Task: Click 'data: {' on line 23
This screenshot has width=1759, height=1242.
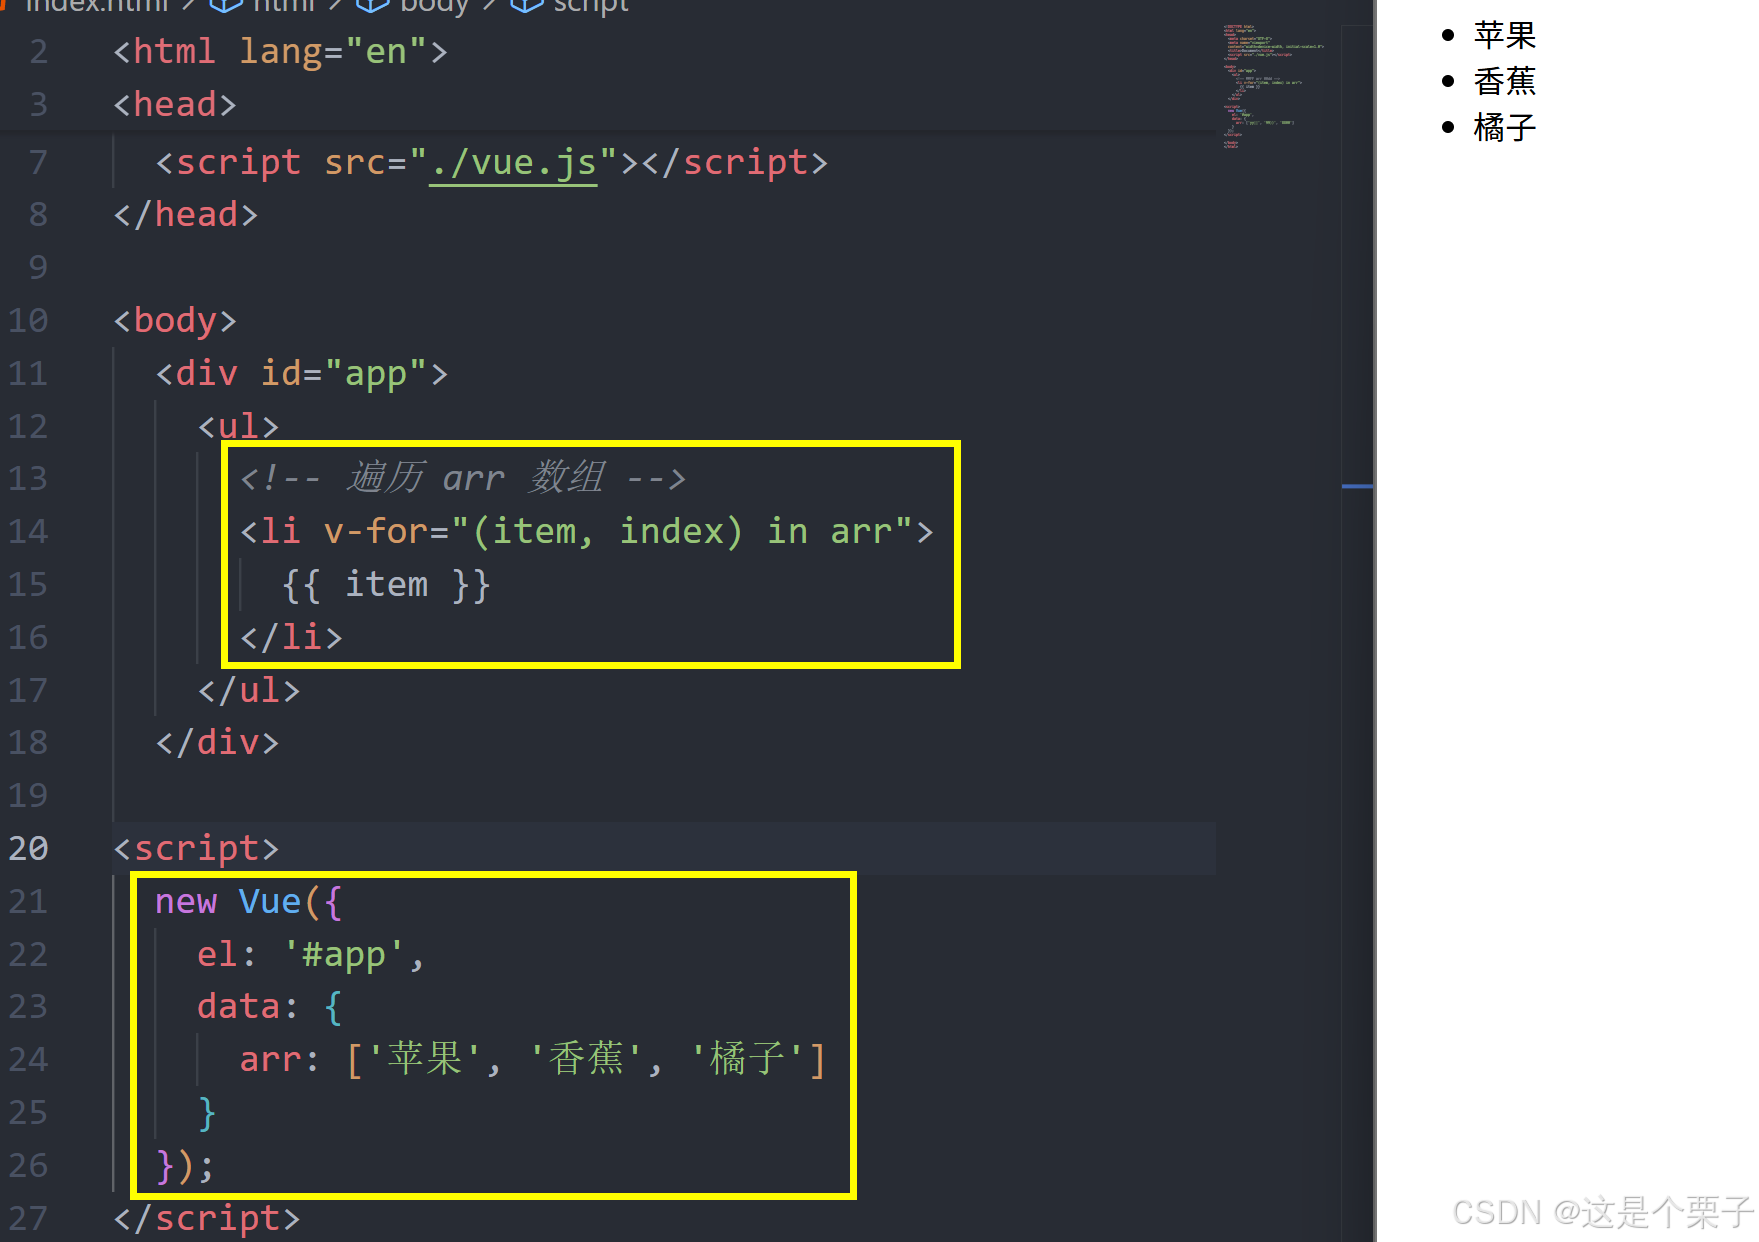Action: point(270,1007)
